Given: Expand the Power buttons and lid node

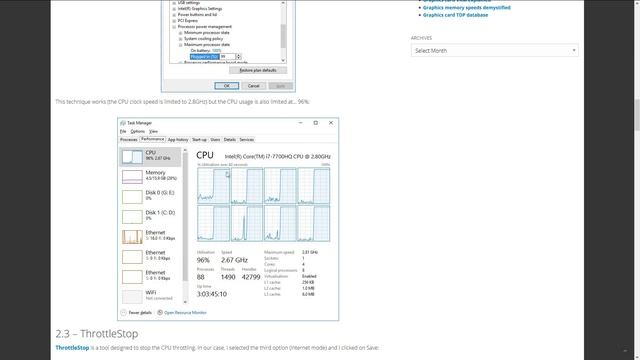Looking at the screenshot, I should pyautogui.click(x=174, y=15).
